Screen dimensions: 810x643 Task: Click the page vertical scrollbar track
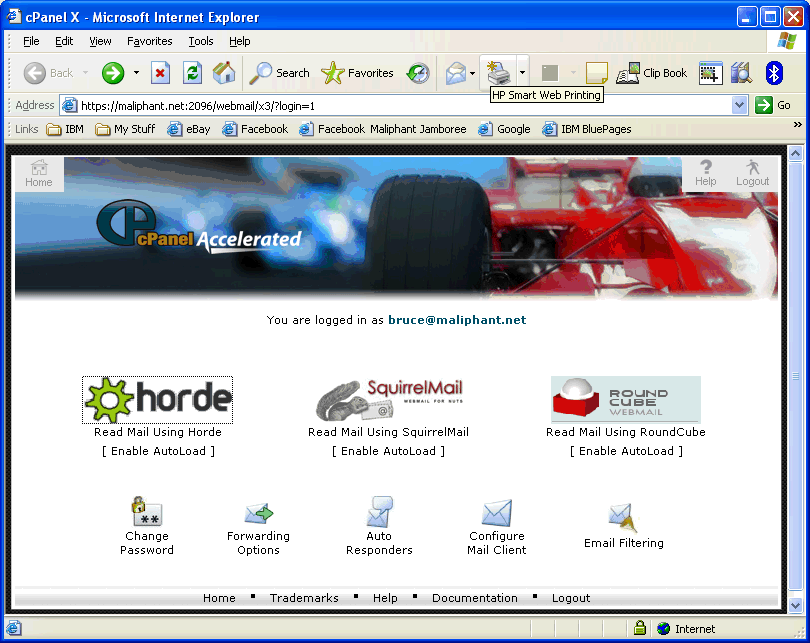point(796,450)
